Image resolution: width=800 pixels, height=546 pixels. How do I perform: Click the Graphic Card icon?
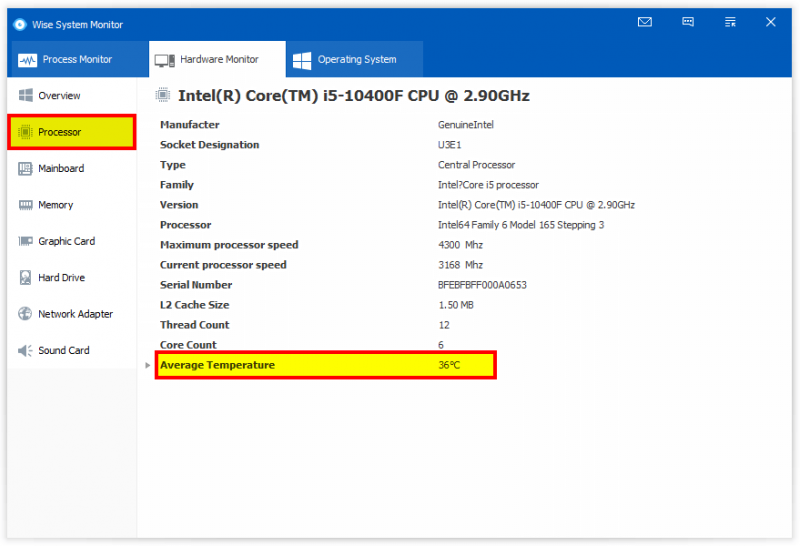click(x=25, y=241)
